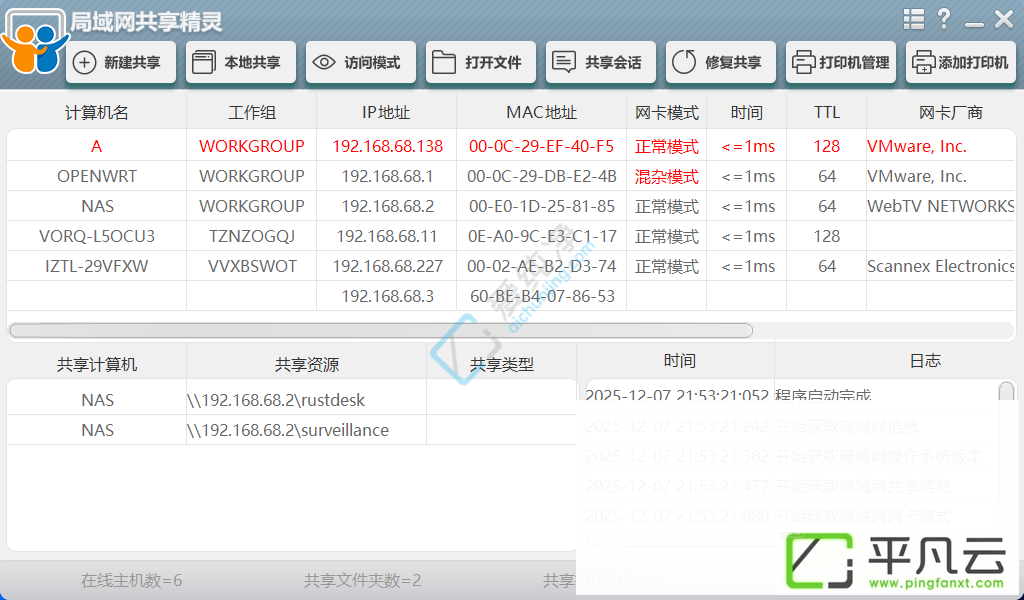The image size is (1024, 600).
Task: Click 共享文件夹数=2 status text
Action: click(362, 580)
